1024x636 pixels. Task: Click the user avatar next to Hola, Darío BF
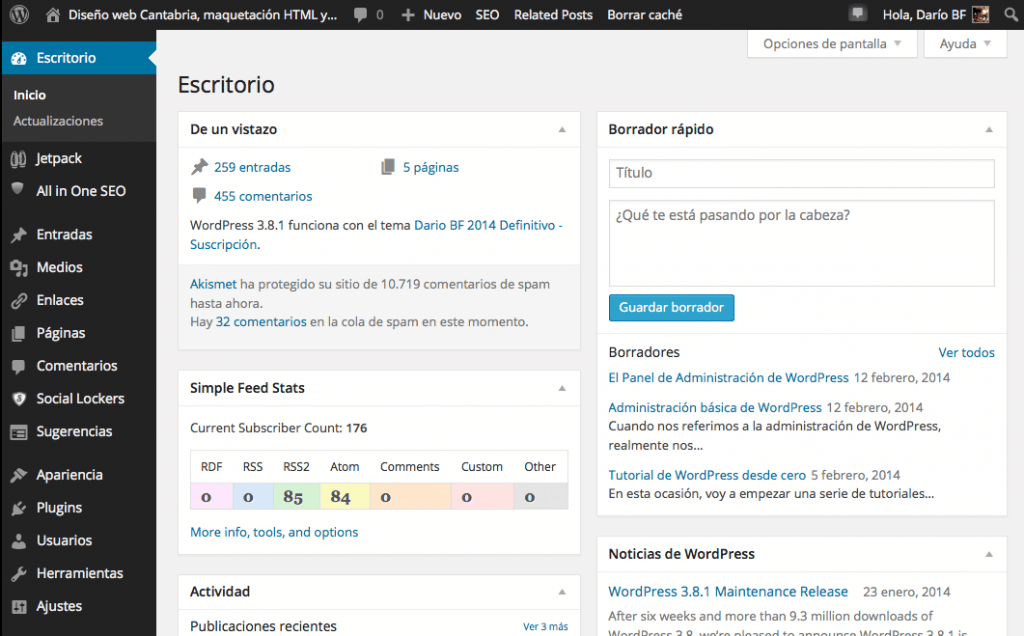coord(981,15)
